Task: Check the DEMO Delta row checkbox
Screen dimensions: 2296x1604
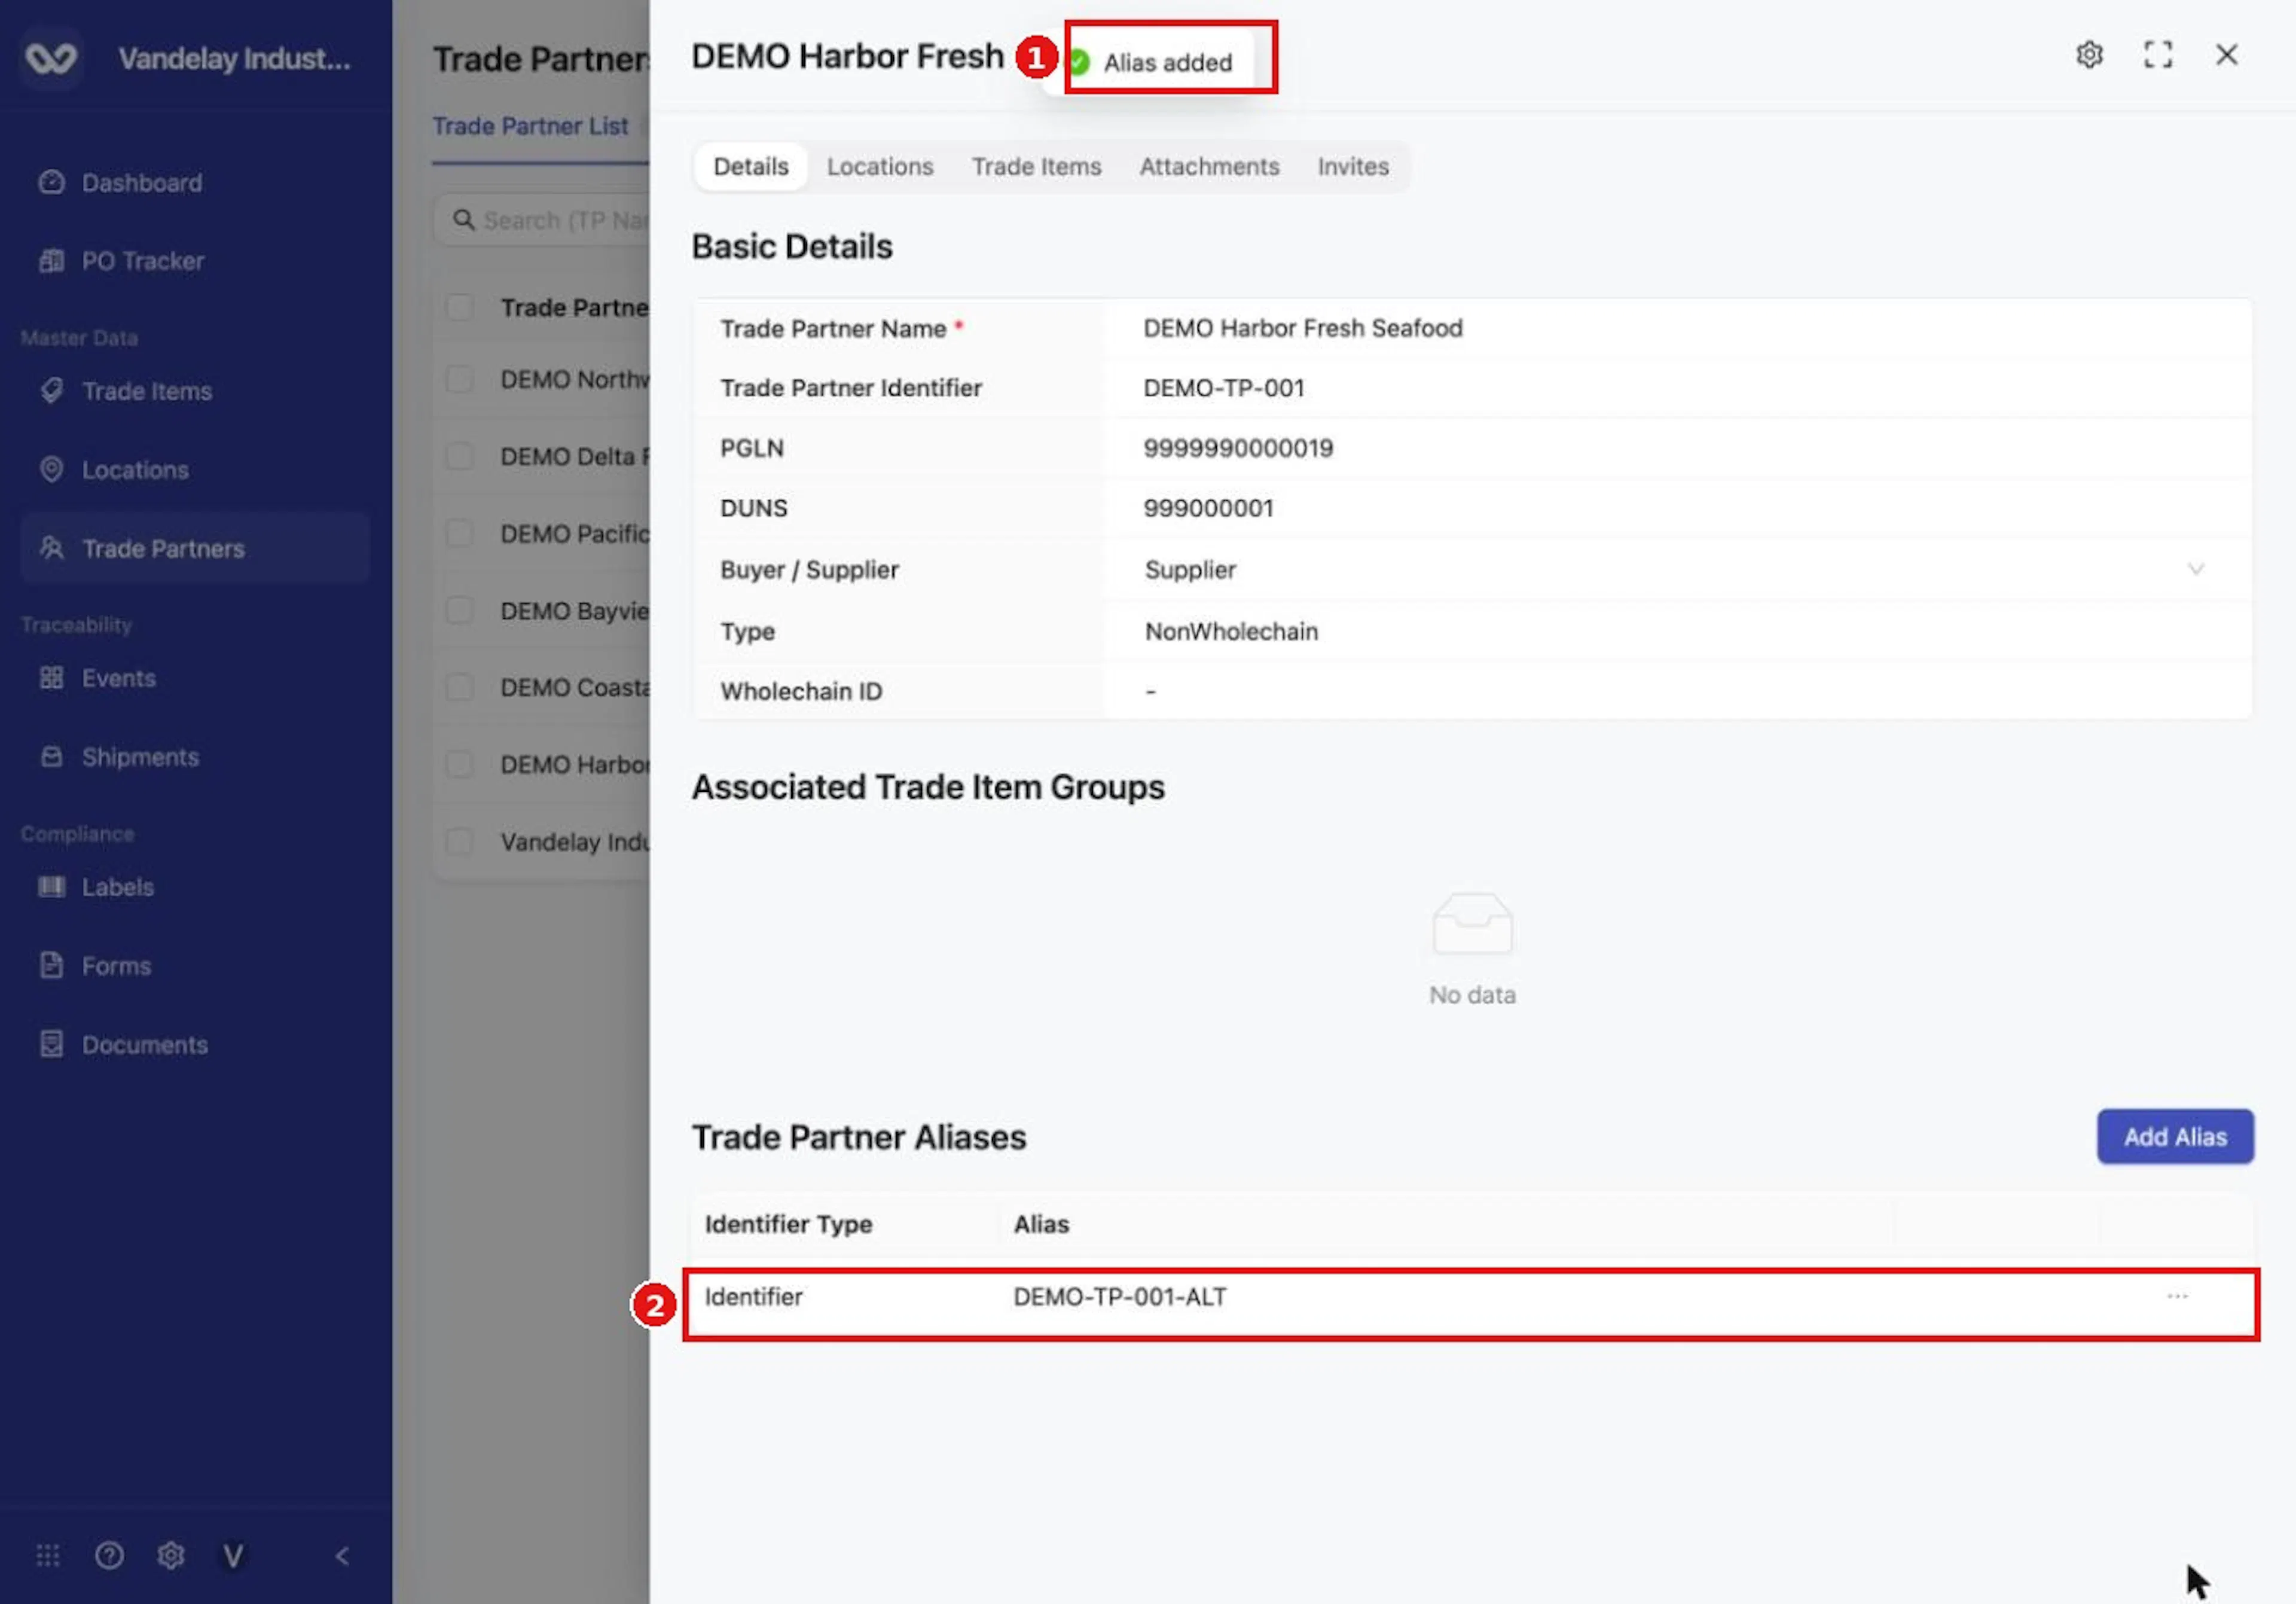Action: [x=459, y=456]
